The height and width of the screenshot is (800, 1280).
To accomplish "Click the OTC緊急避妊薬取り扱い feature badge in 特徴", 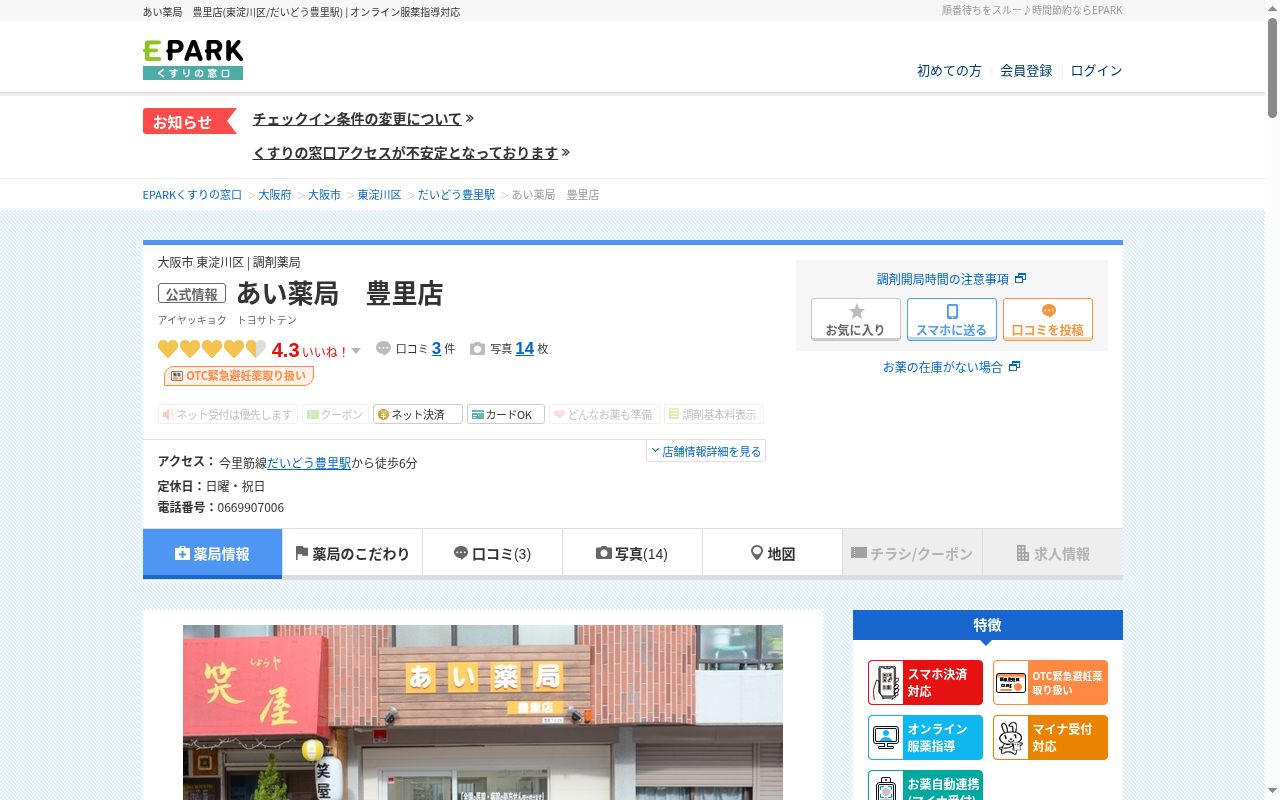I will pos(1050,682).
